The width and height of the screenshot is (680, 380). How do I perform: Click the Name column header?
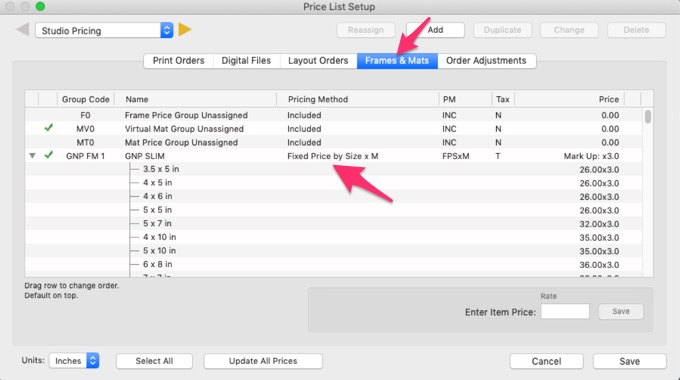[195, 99]
